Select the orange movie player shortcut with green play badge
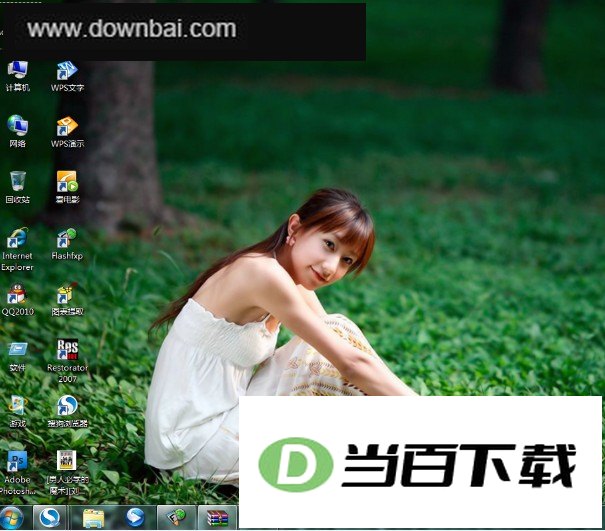 click(x=67, y=188)
